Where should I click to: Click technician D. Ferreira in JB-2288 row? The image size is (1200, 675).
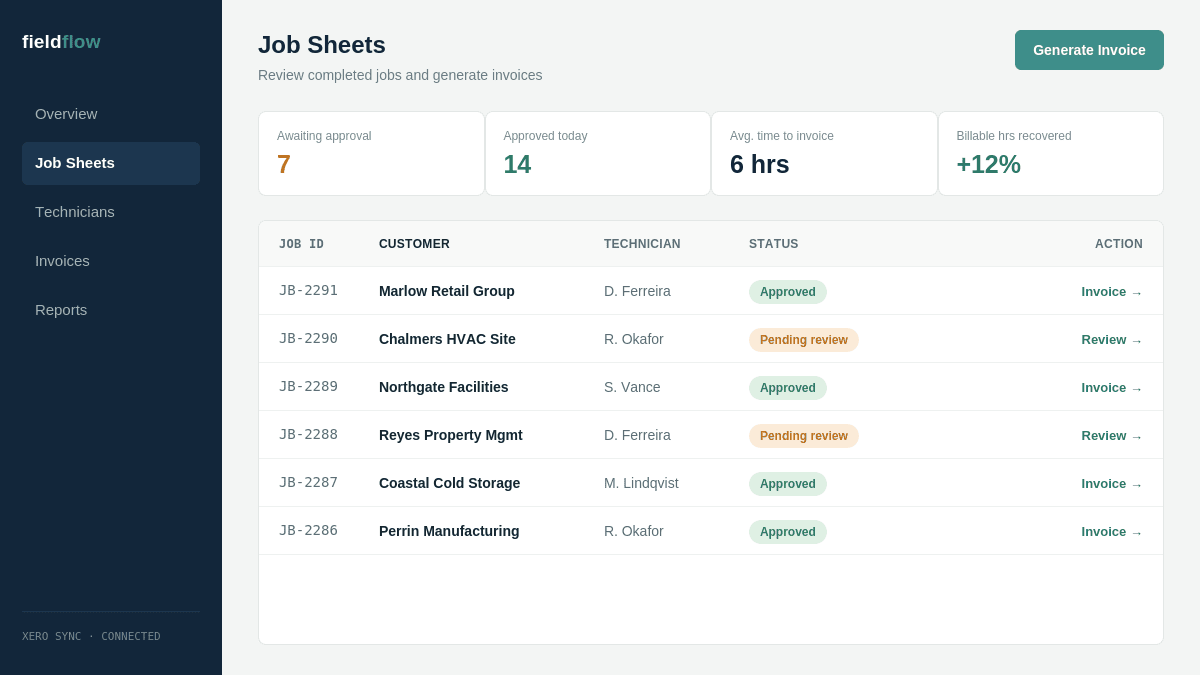637,435
